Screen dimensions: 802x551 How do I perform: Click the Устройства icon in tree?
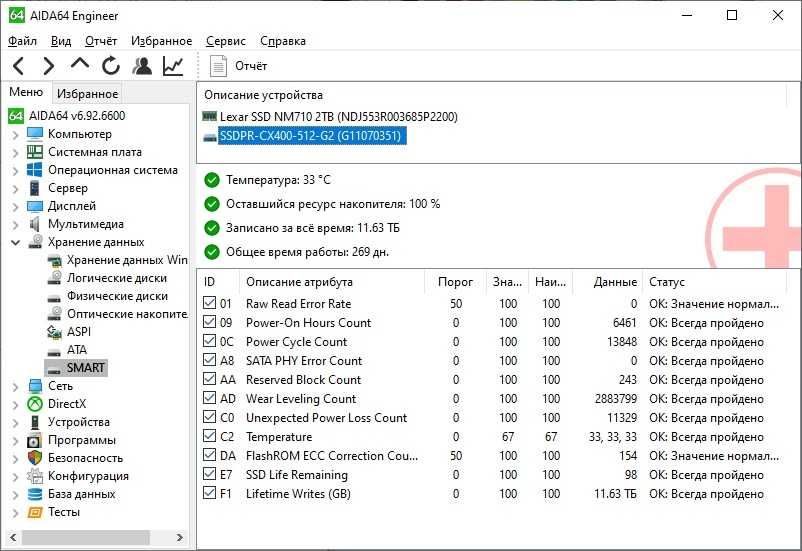35,422
